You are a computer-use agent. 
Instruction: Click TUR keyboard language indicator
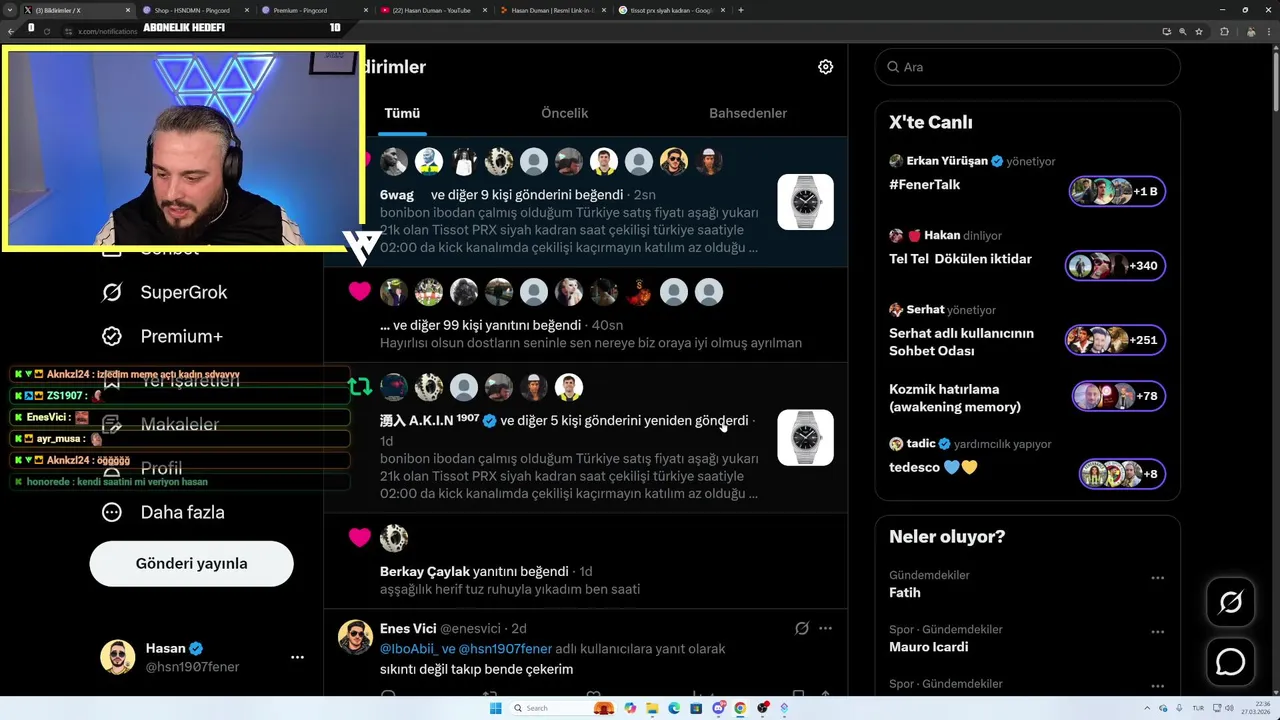click(1198, 708)
